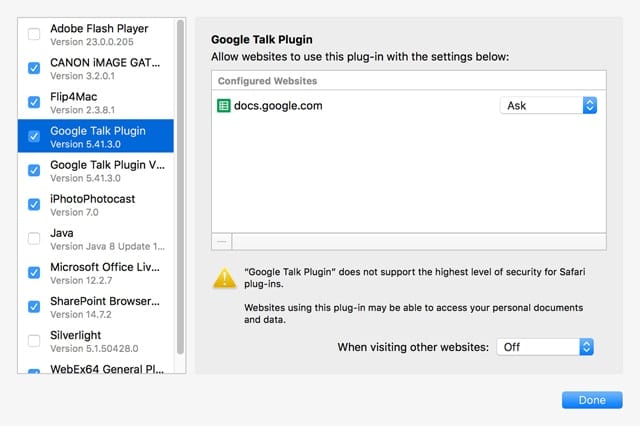Click the yellow warning triangle icon
640x426 pixels.
pos(224,279)
